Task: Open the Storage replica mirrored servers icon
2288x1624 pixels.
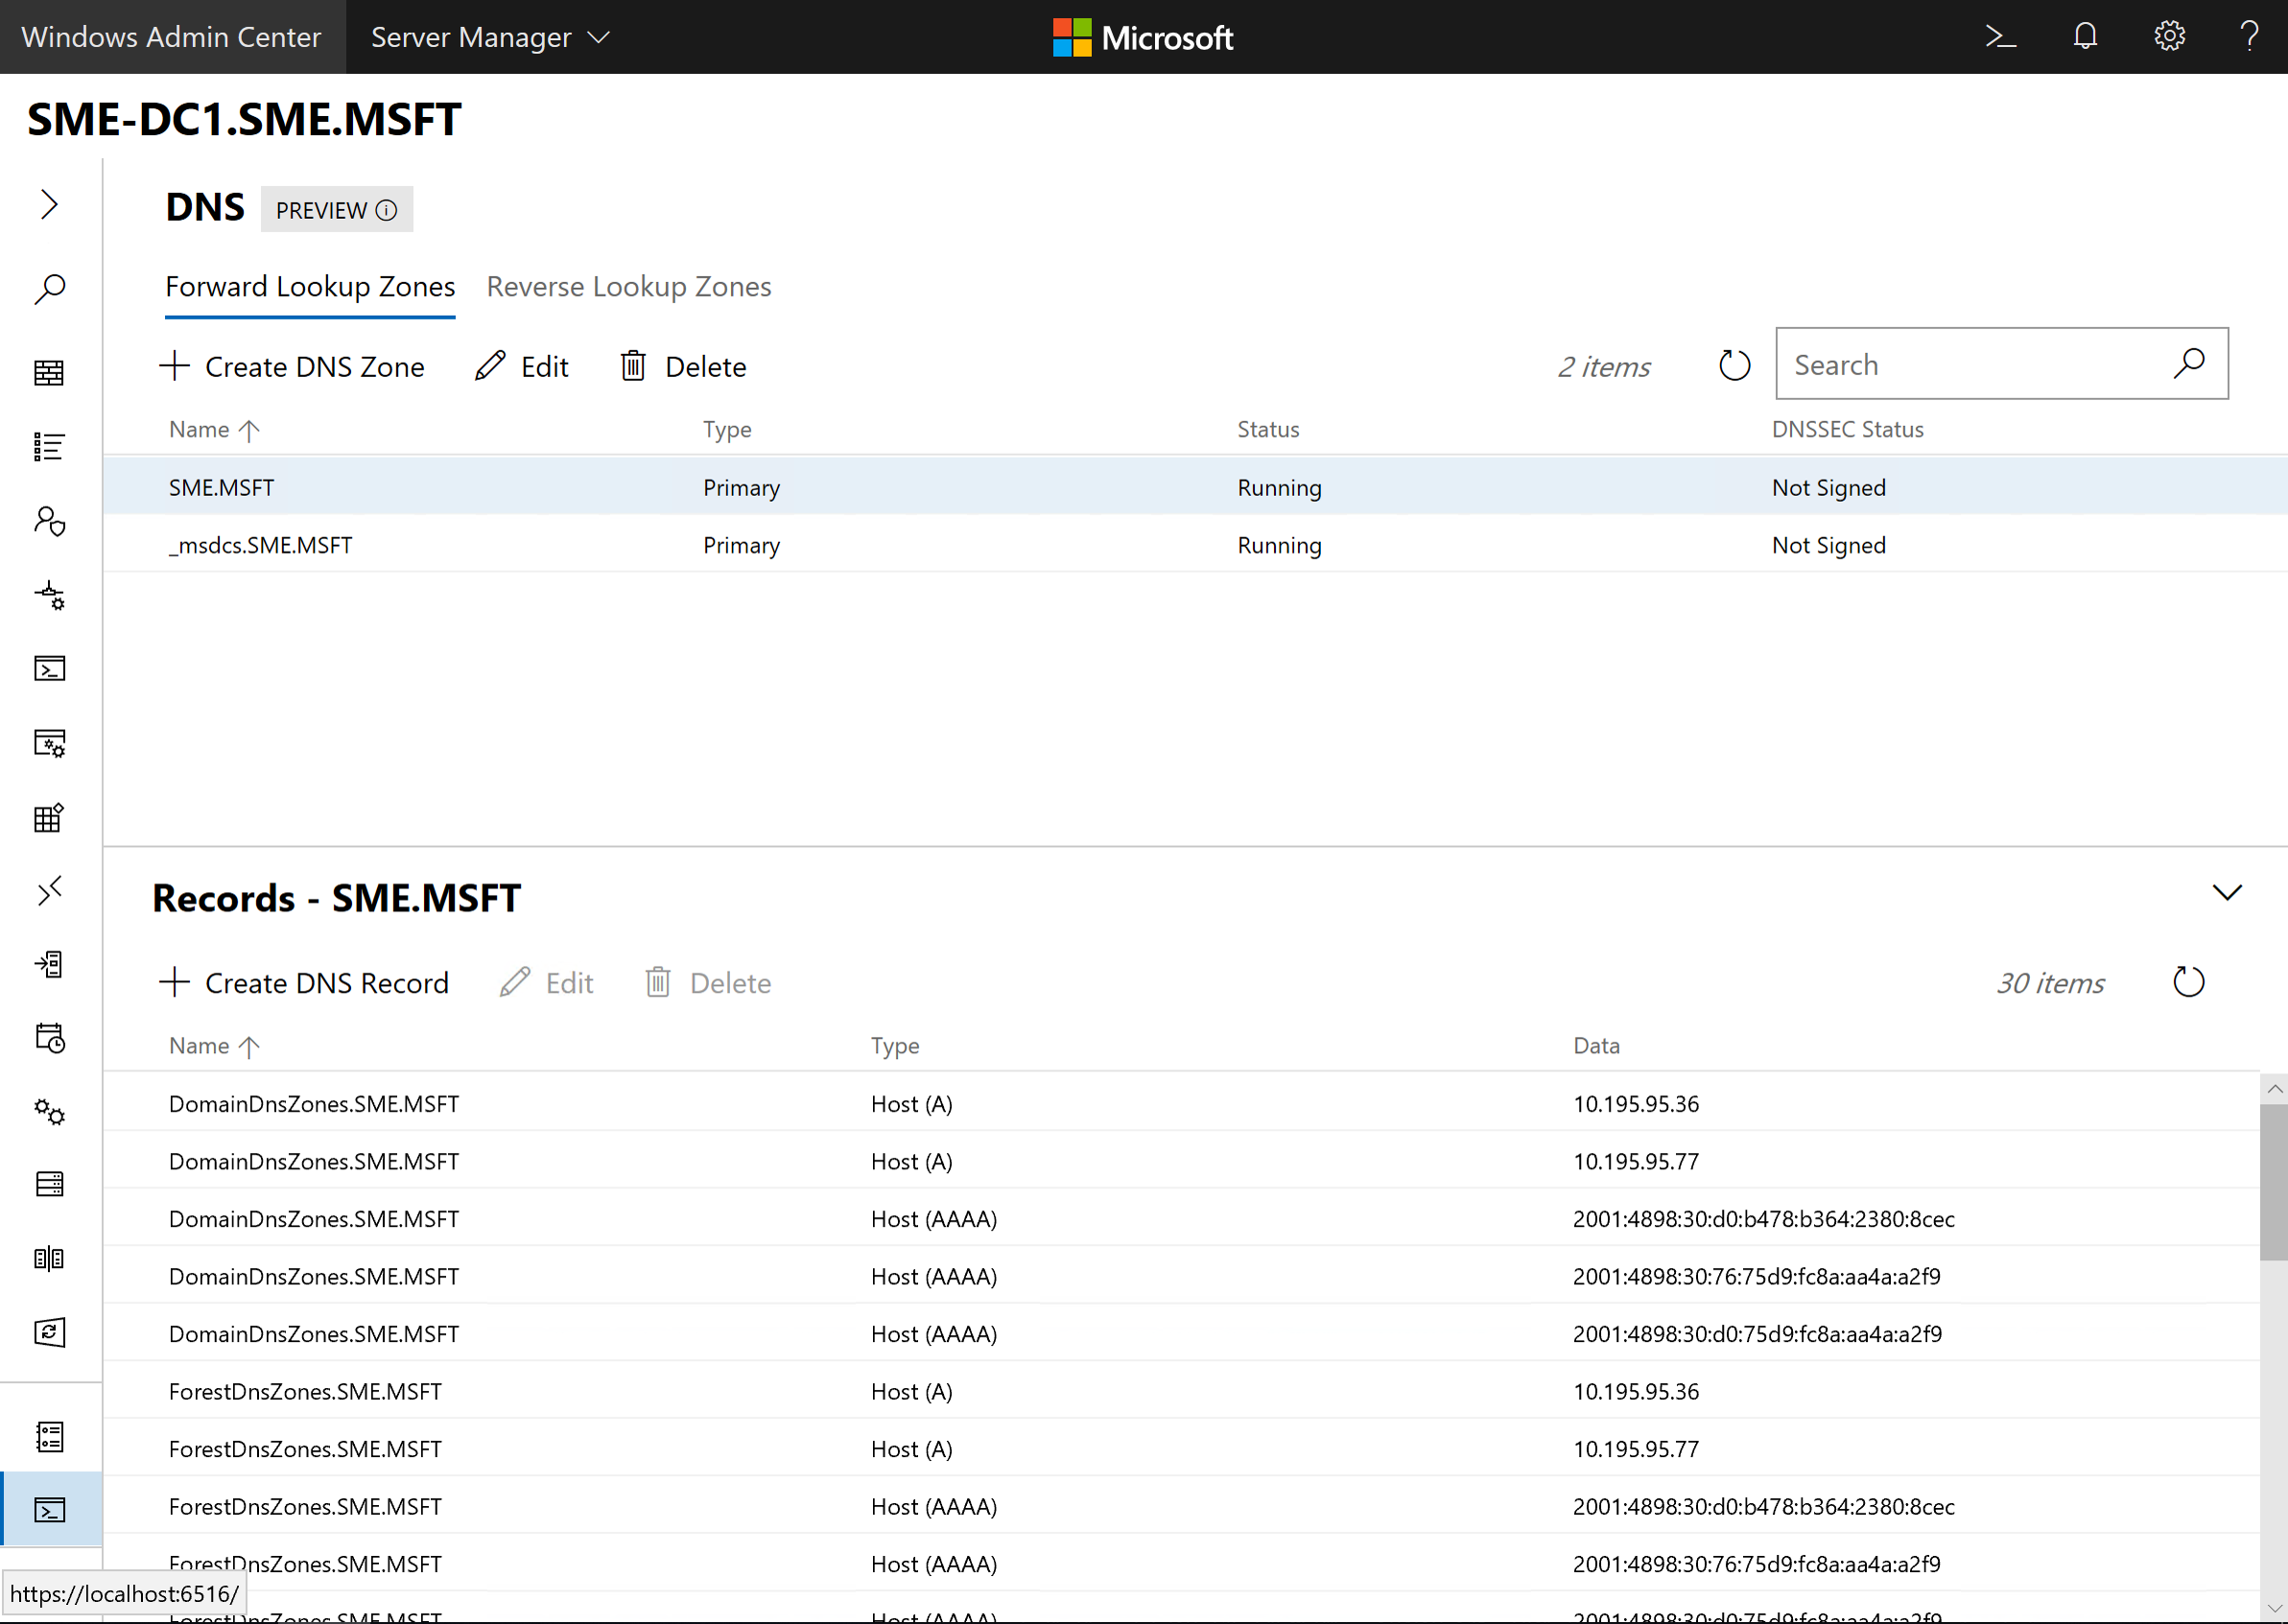Action: tap(49, 1258)
